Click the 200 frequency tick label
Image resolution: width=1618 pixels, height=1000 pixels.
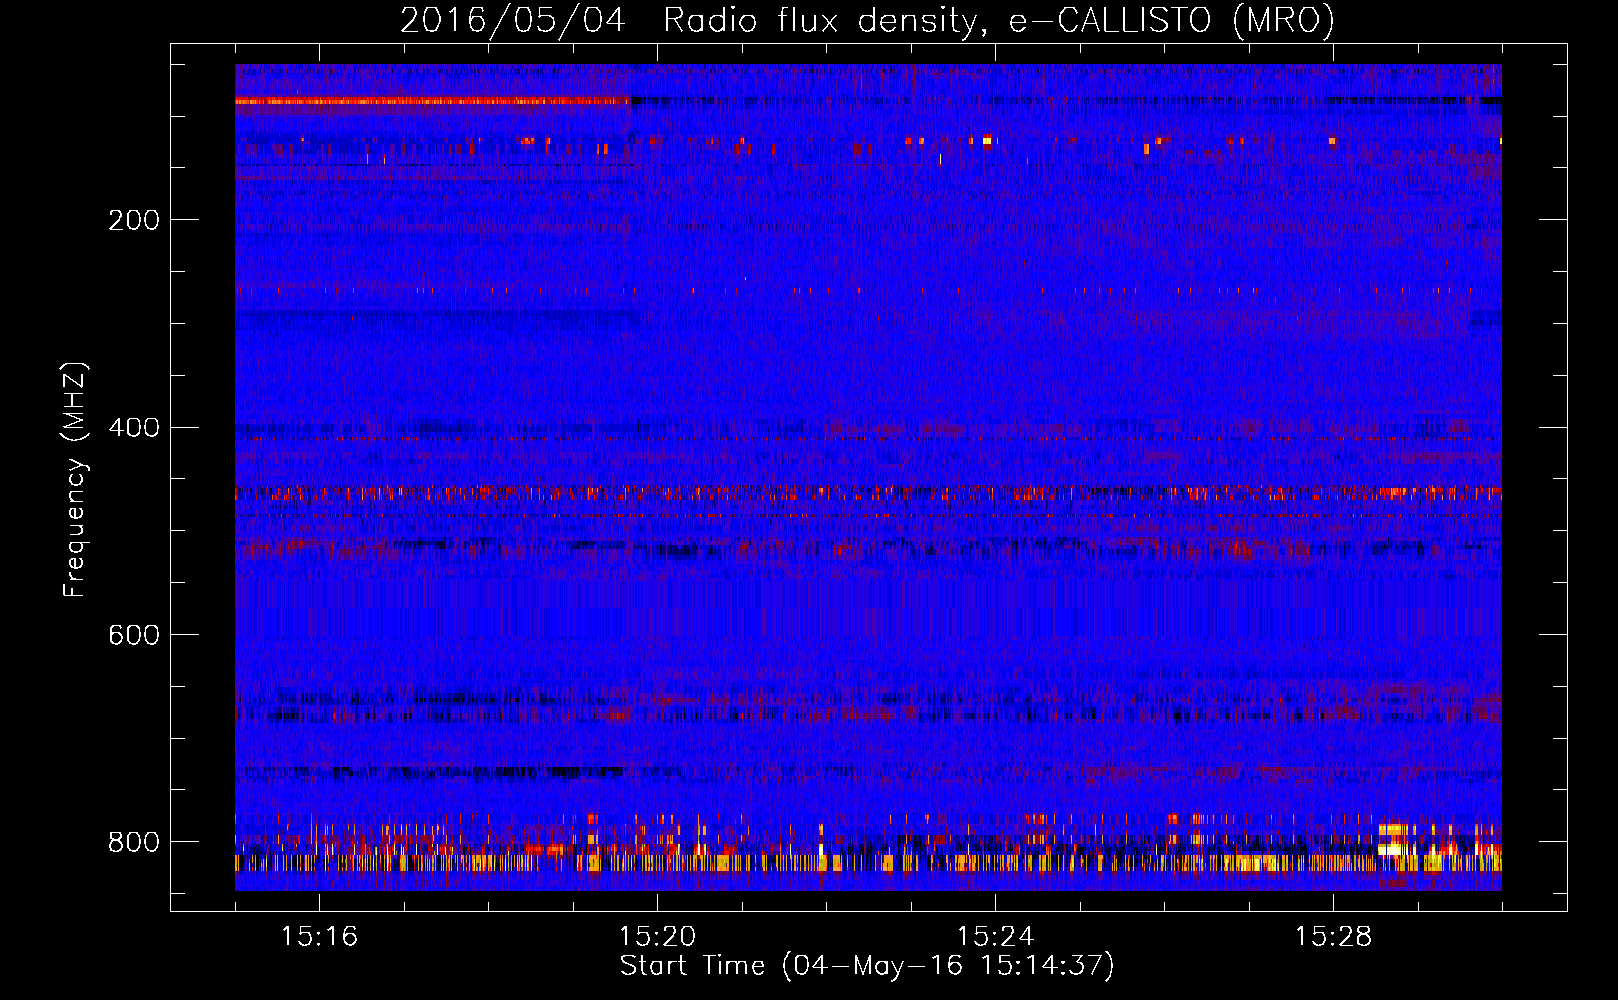(x=134, y=220)
